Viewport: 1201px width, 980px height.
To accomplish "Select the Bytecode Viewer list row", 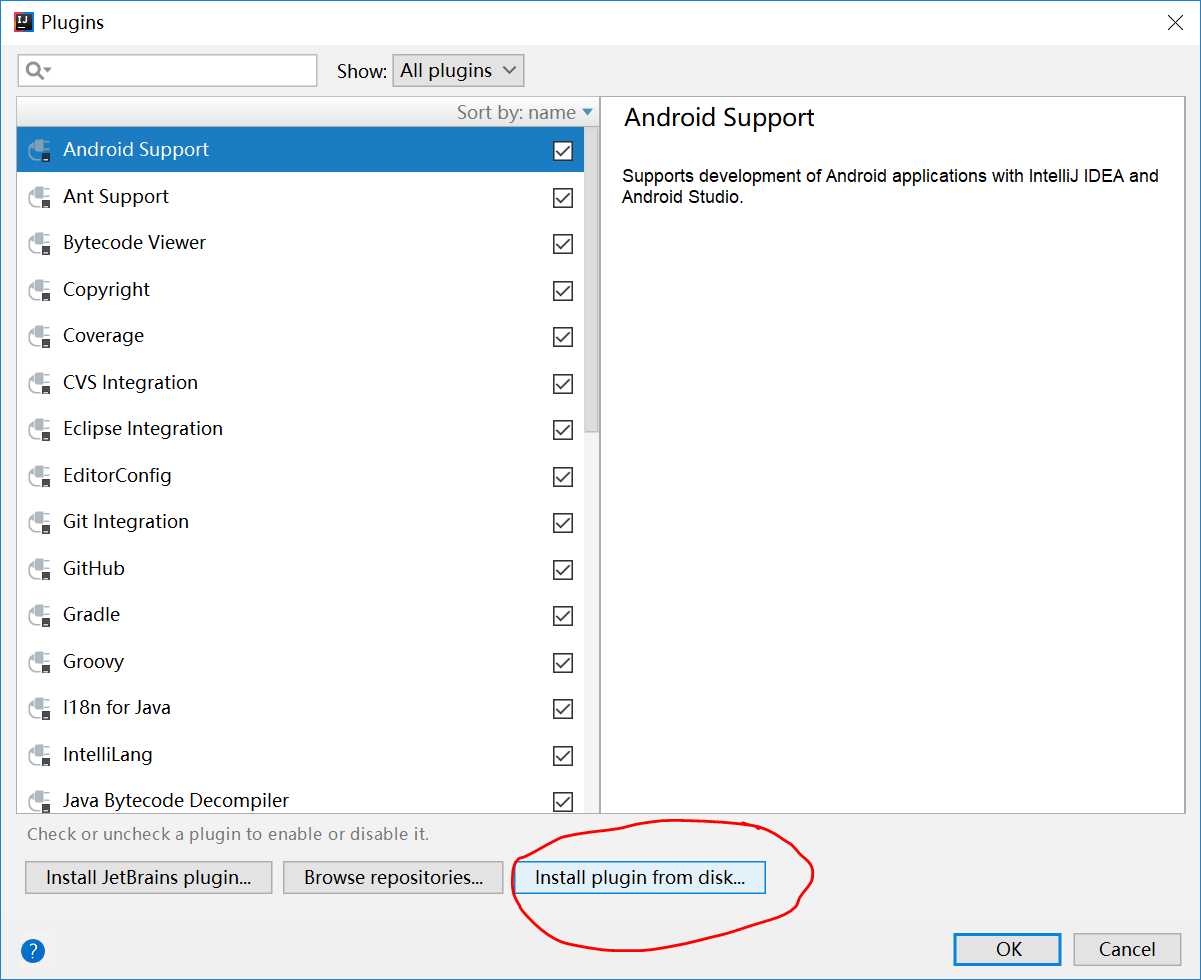I will 300,243.
